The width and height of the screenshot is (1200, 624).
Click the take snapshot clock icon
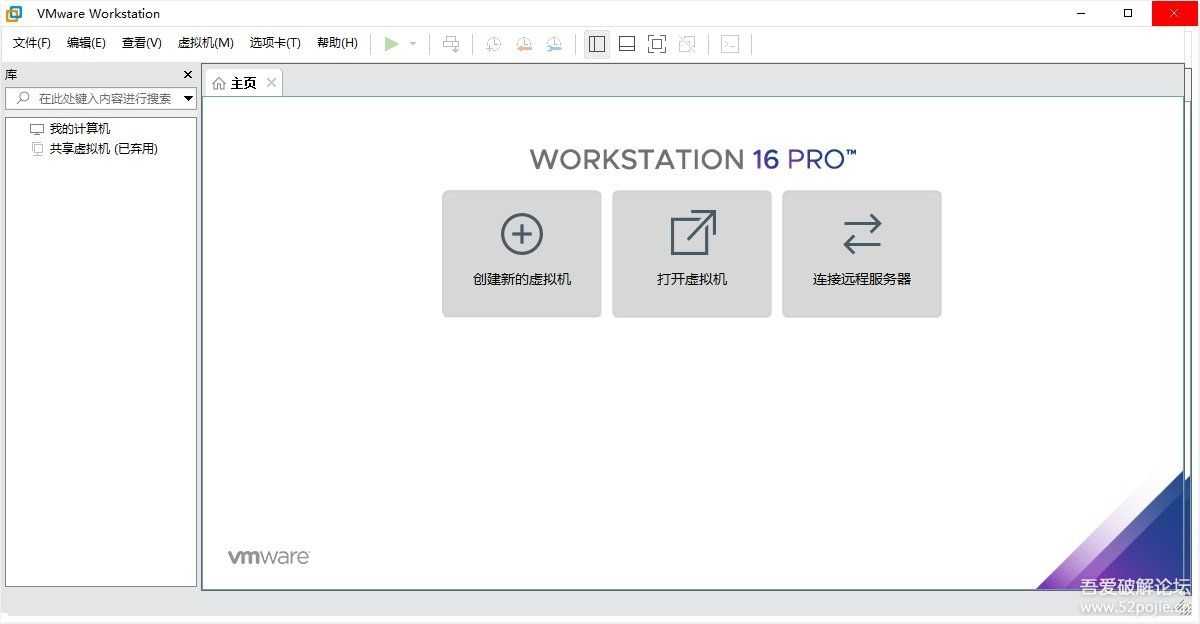click(x=493, y=44)
